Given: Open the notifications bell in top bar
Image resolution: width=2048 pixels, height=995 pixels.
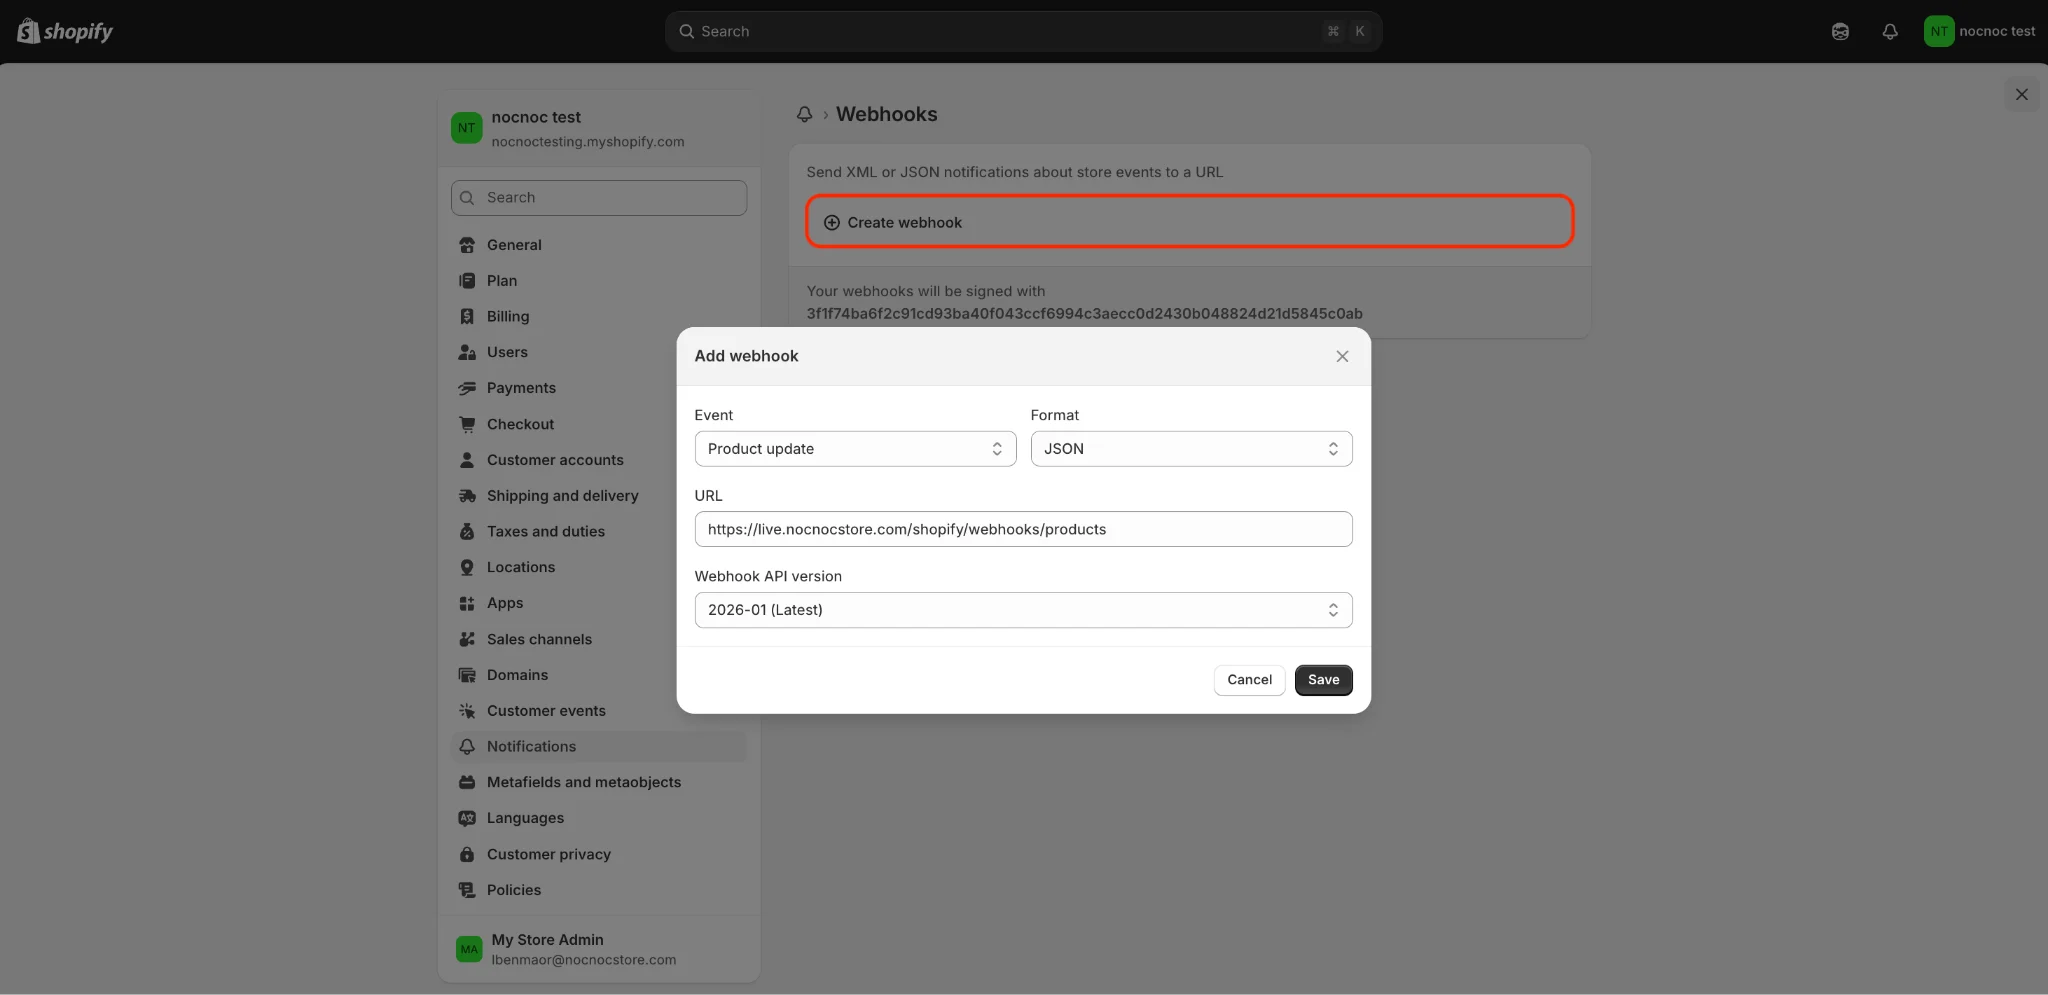Looking at the screenshot, I should pos(1890,31).
